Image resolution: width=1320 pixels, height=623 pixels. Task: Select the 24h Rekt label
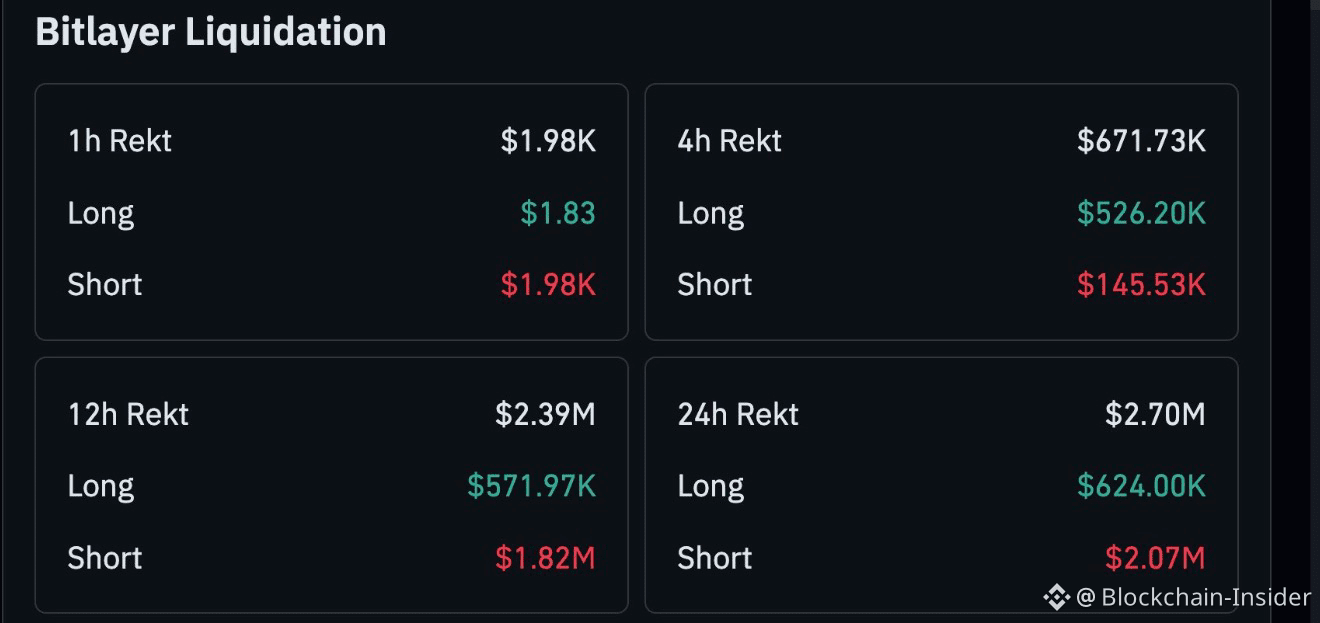[738, 413]
